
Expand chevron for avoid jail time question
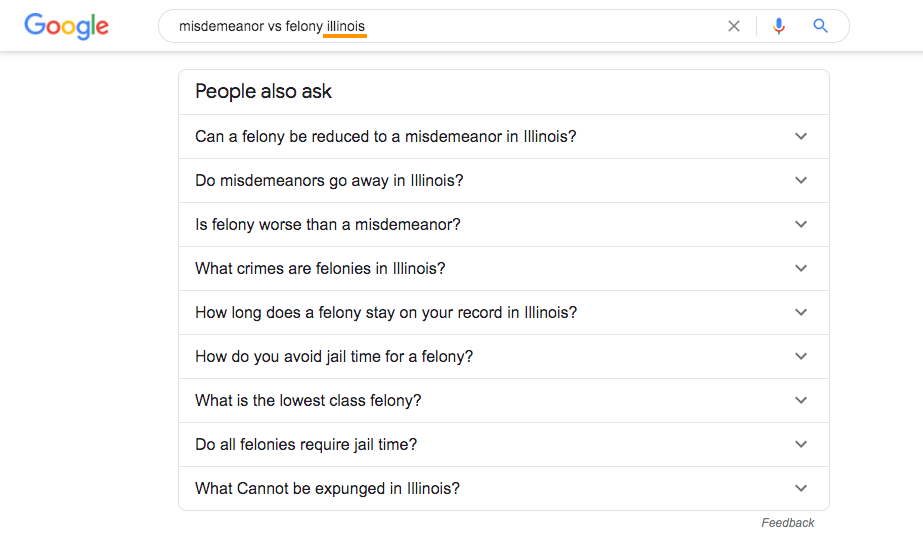click(801, 356)
